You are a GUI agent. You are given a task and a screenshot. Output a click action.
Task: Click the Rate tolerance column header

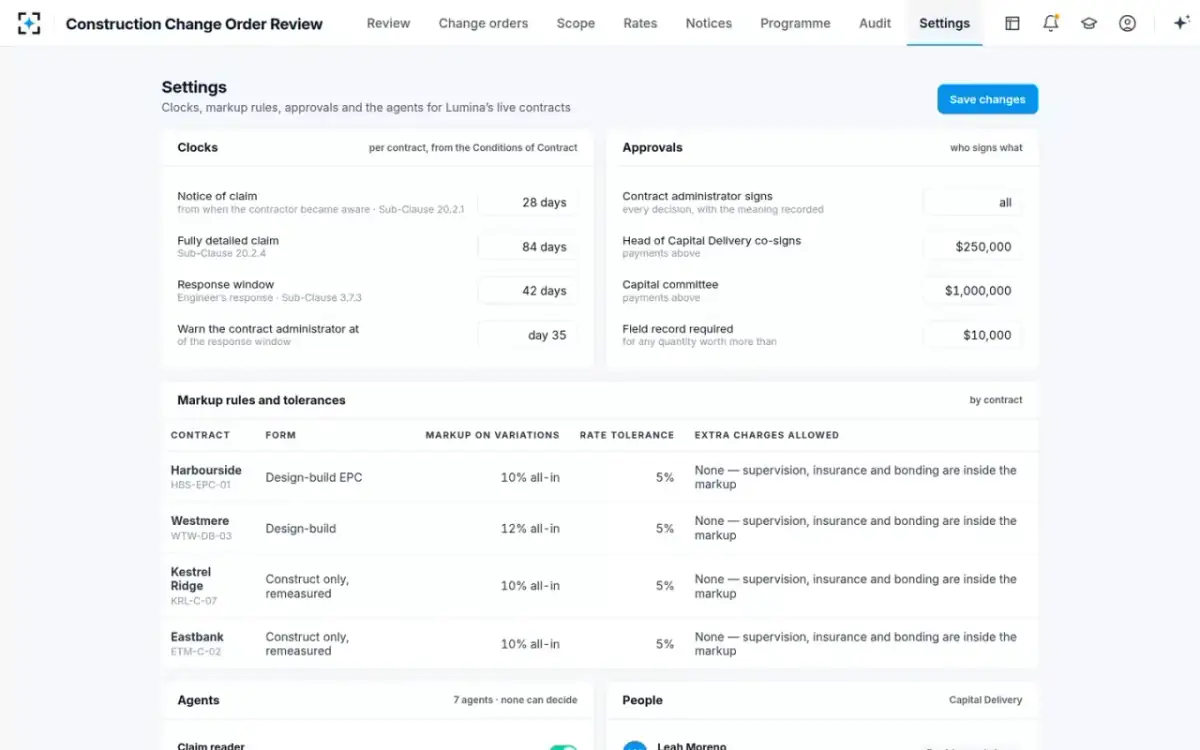[627, 435]
